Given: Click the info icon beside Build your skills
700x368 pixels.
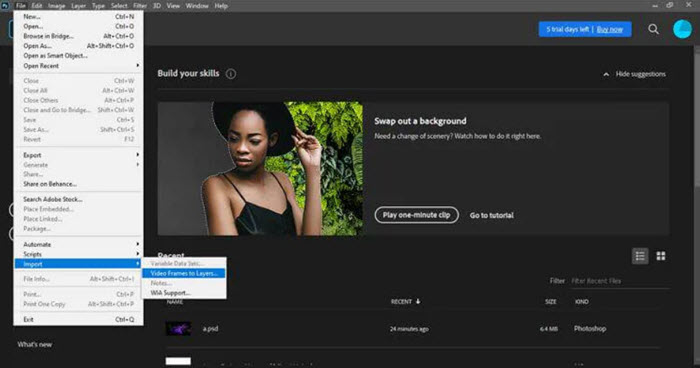Looking at the screenshot, I should (230, 74).
